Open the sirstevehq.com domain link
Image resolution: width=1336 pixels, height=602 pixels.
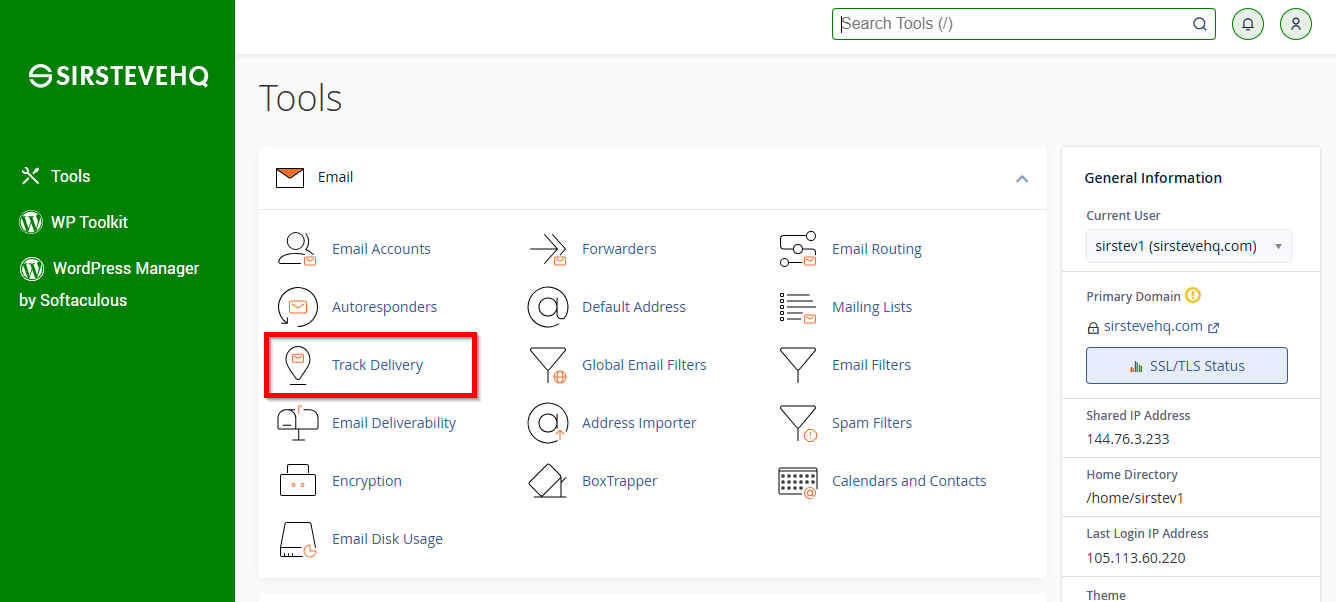tap(1153, 326)
